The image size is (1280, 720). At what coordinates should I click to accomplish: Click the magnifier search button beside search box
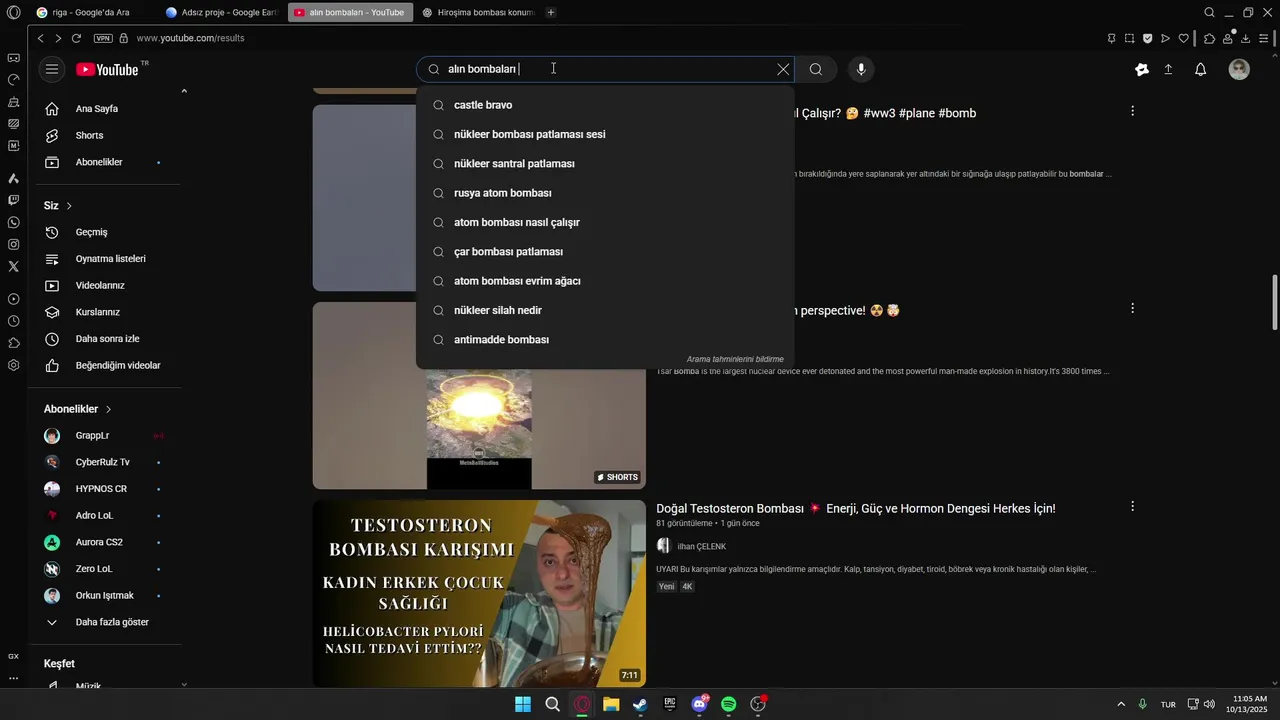[816, 69]
